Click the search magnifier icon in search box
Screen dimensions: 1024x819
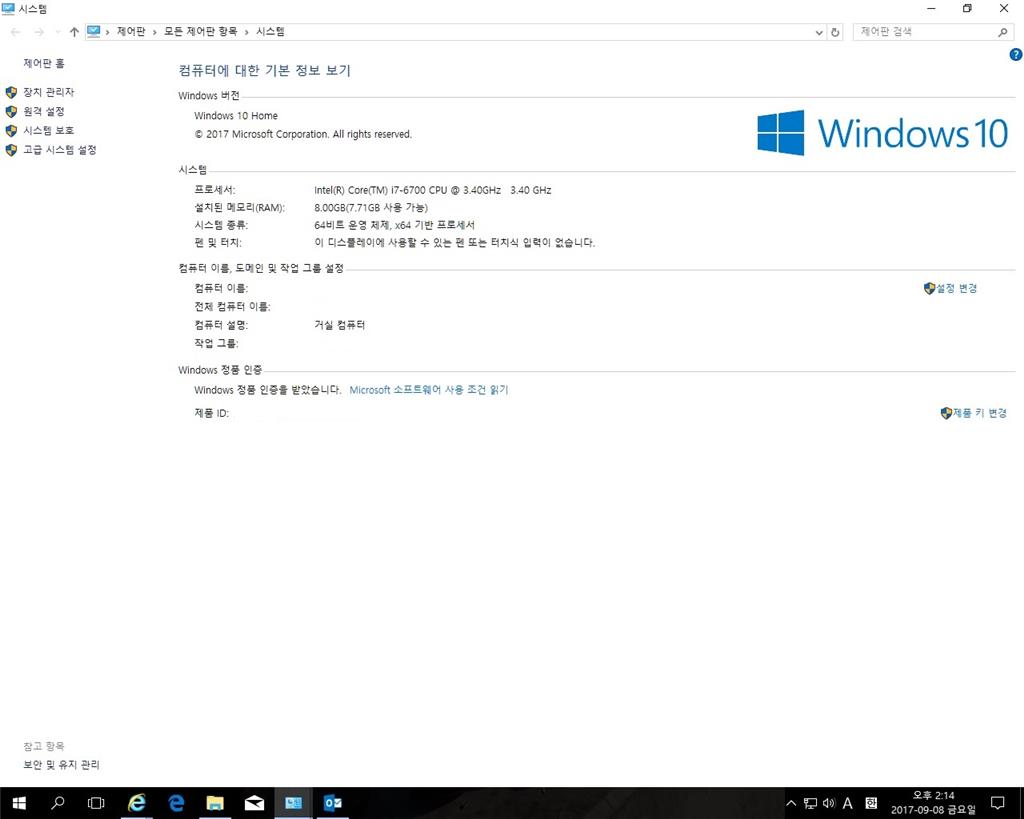click(1002, 32)
